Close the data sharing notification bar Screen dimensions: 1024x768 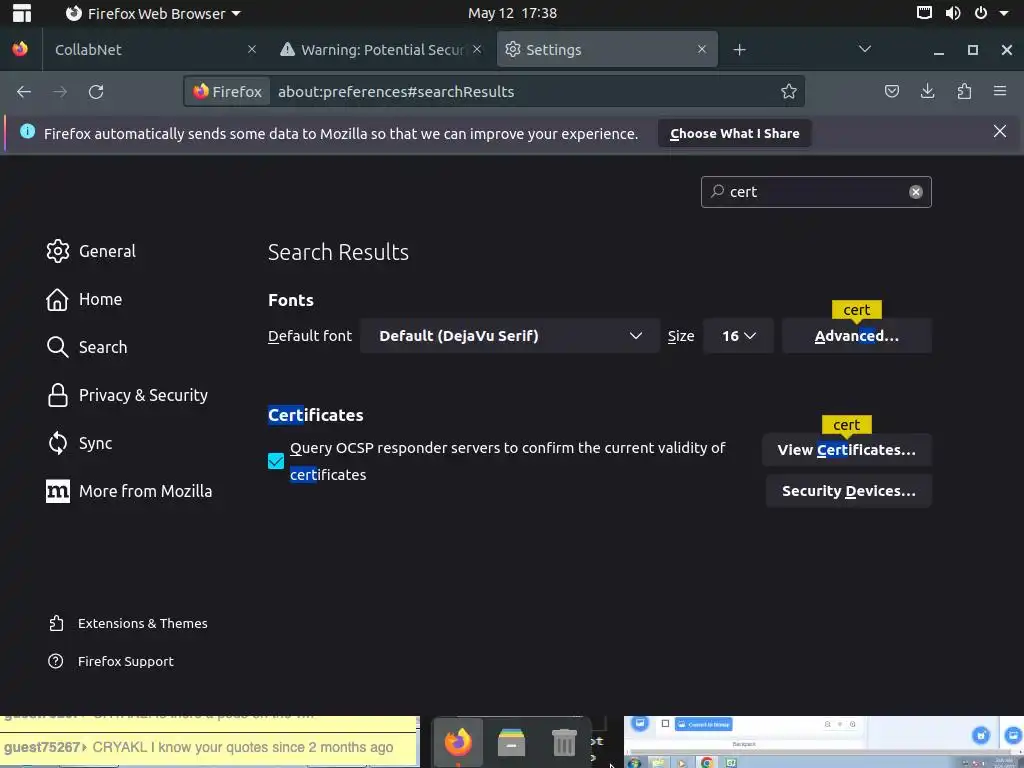[x=999, y=131]
